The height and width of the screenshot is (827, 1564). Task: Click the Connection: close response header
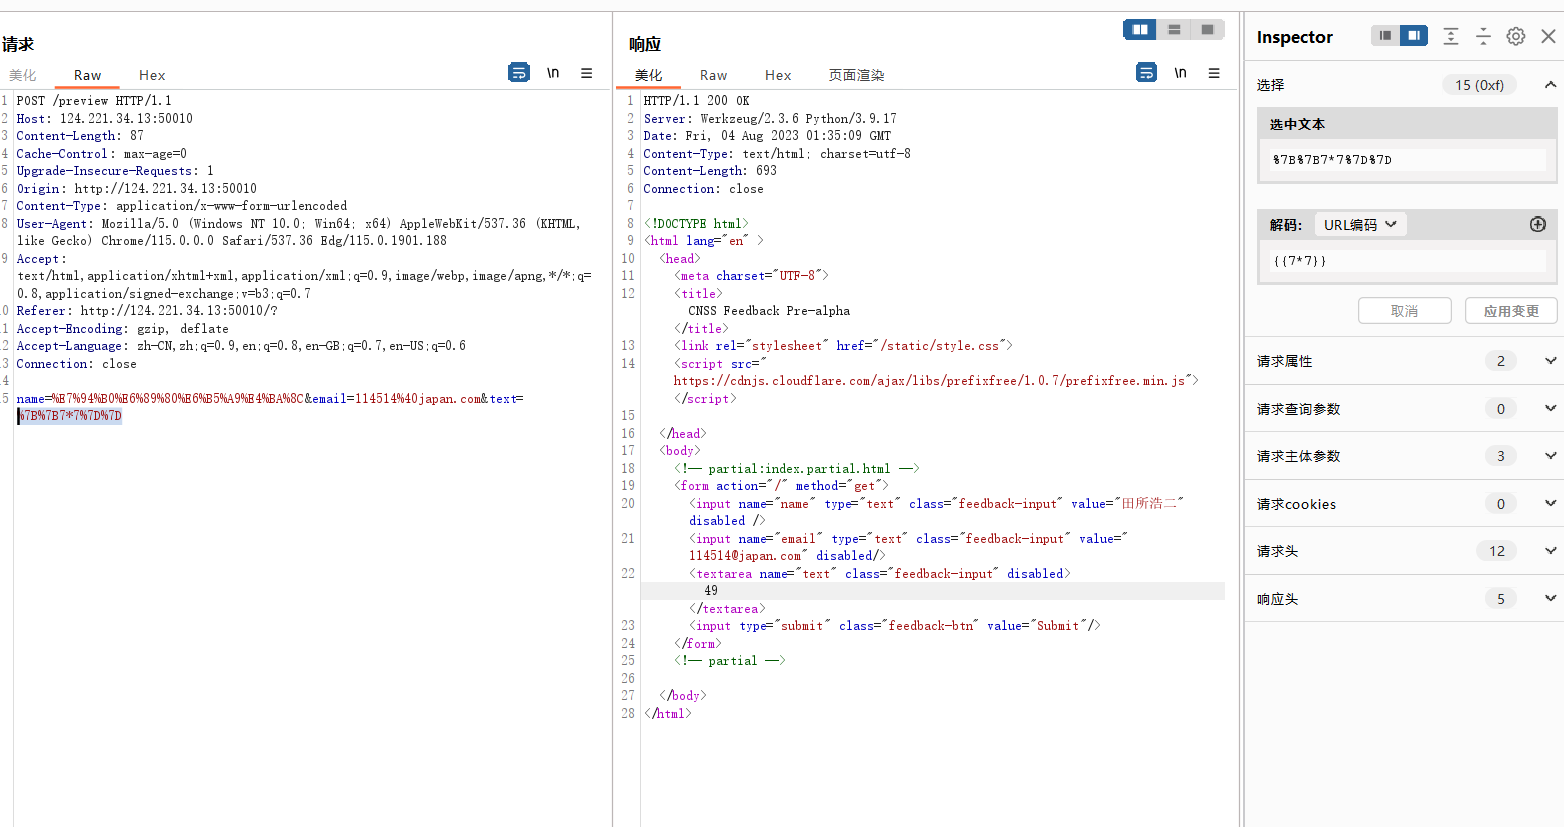click(703, 189)
